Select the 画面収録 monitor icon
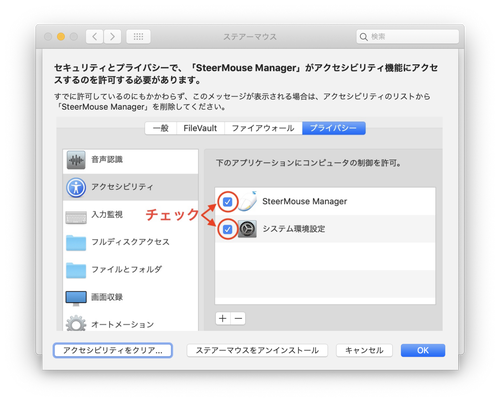 (76, 298)
